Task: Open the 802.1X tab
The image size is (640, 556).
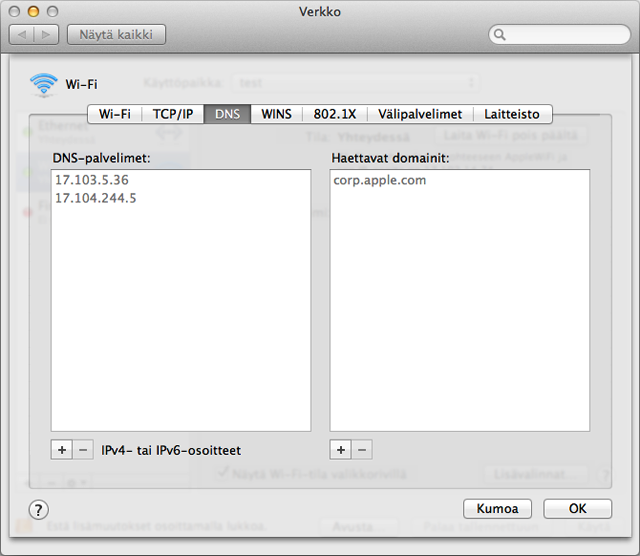Action: pos(335,114)
